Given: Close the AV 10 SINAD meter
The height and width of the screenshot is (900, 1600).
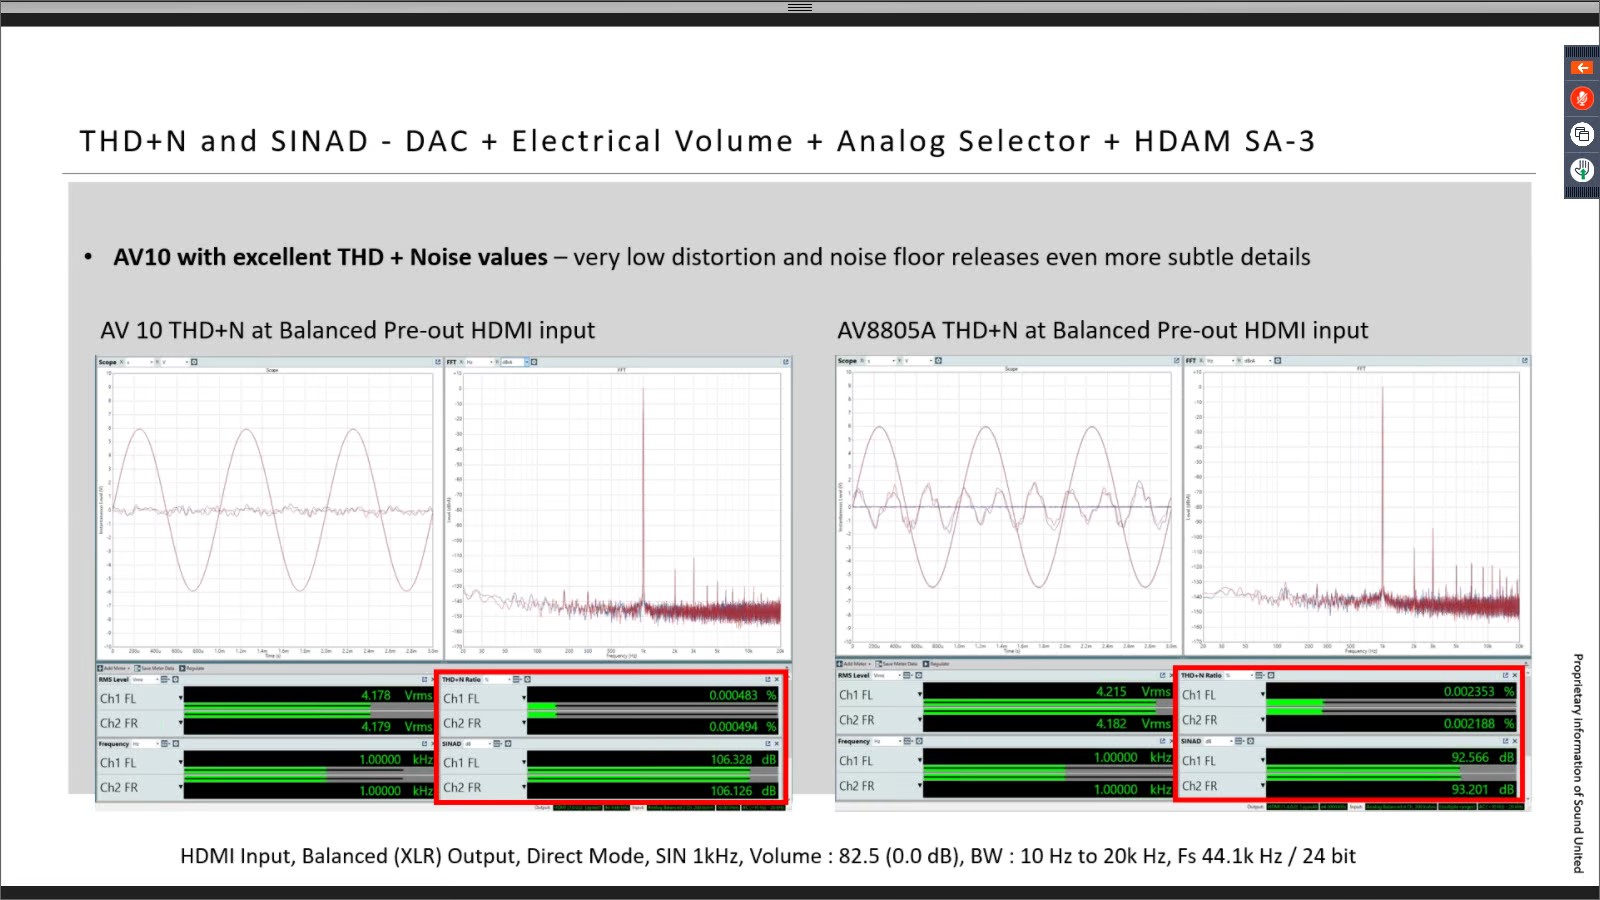Looking at the screenshot, I should tap(777, 744).
